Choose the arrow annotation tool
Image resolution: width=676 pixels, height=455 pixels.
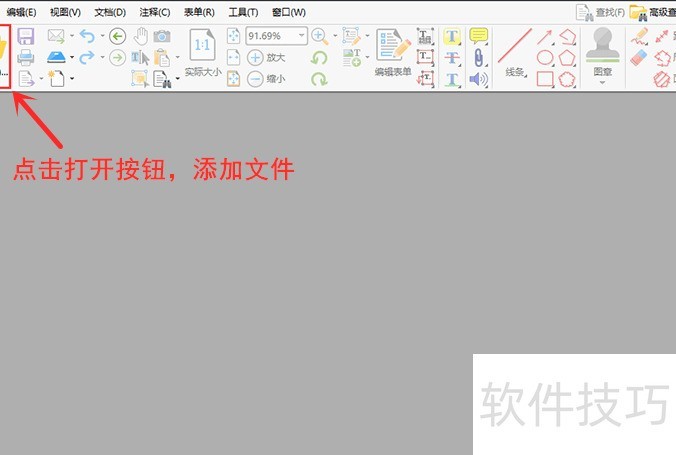tap(546, 37)
